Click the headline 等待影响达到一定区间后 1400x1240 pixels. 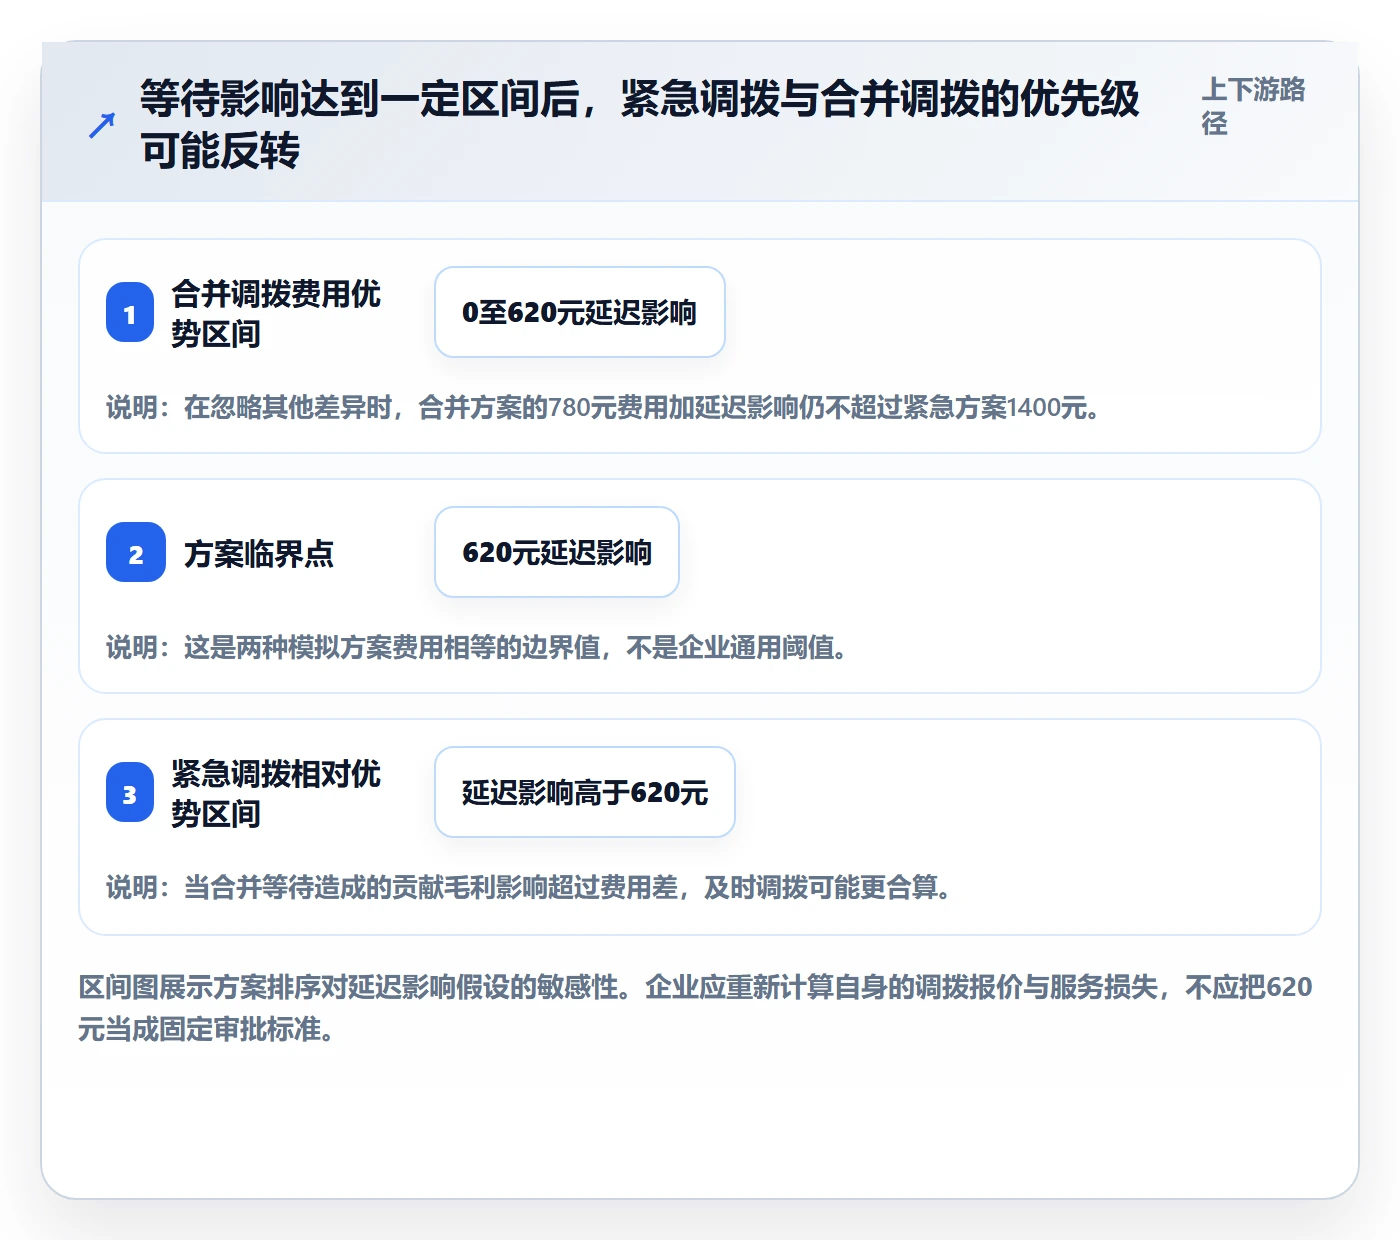(x=640, y=124)
